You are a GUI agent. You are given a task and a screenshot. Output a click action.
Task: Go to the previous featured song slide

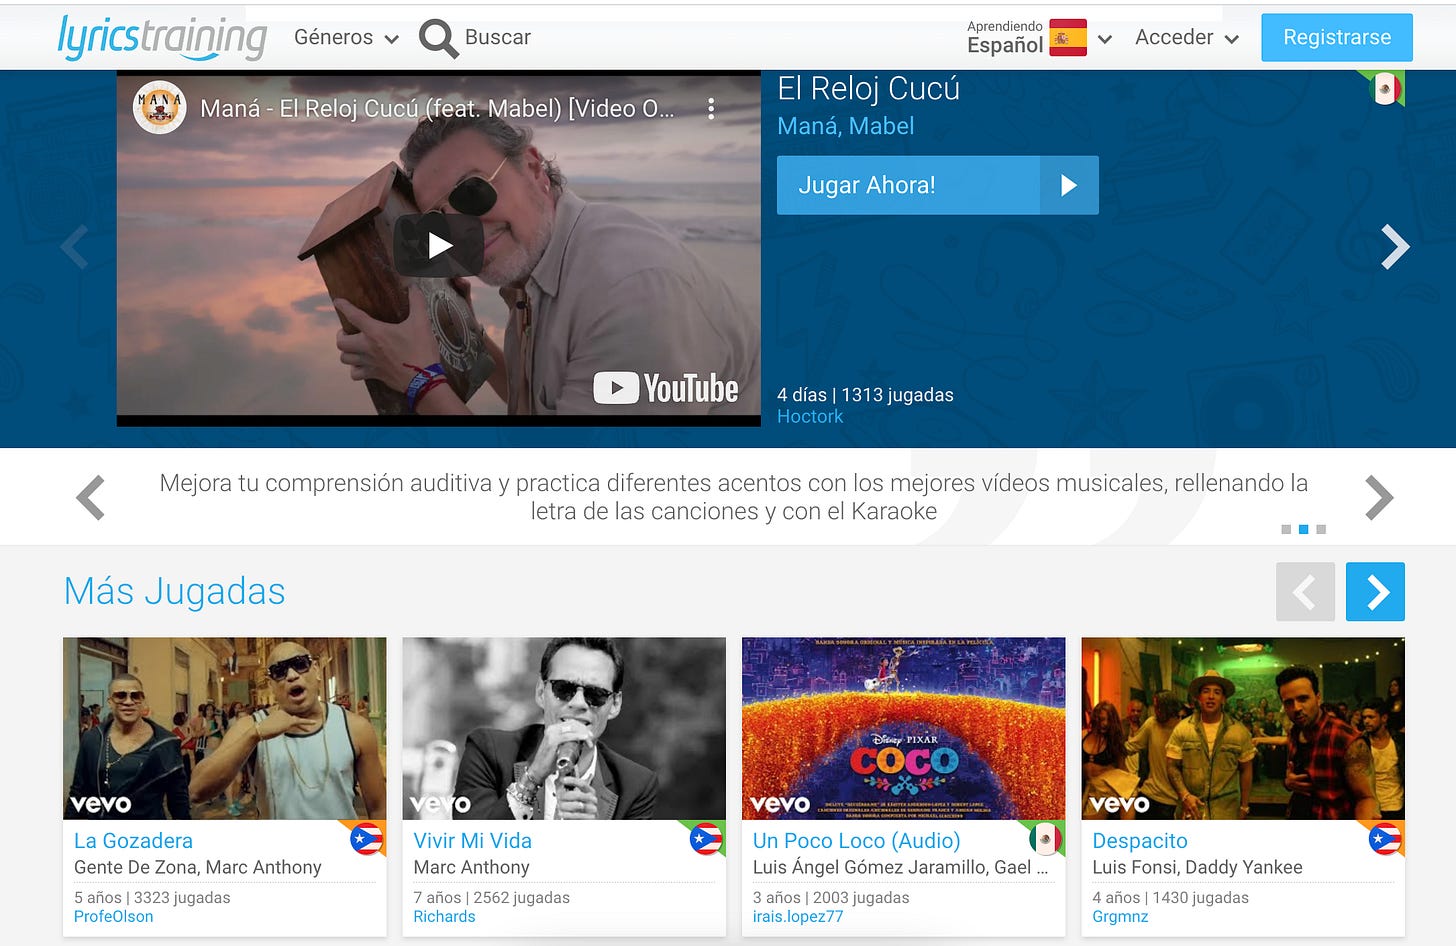[x=75, y=247]
